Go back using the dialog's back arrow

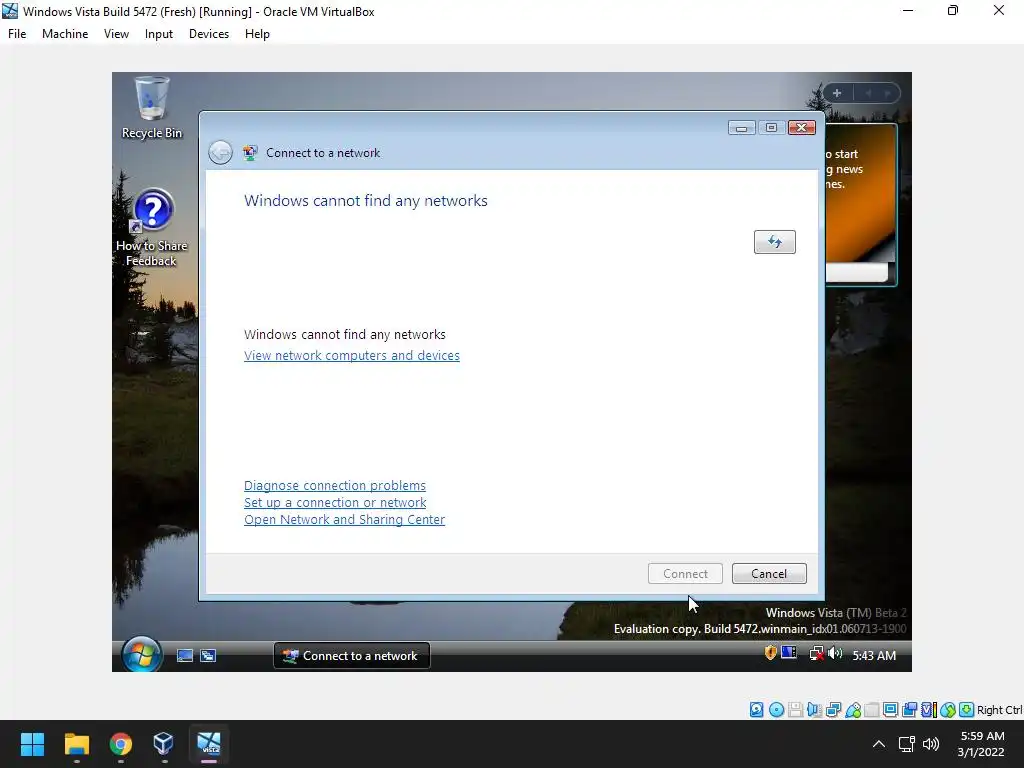coord(220,153)
